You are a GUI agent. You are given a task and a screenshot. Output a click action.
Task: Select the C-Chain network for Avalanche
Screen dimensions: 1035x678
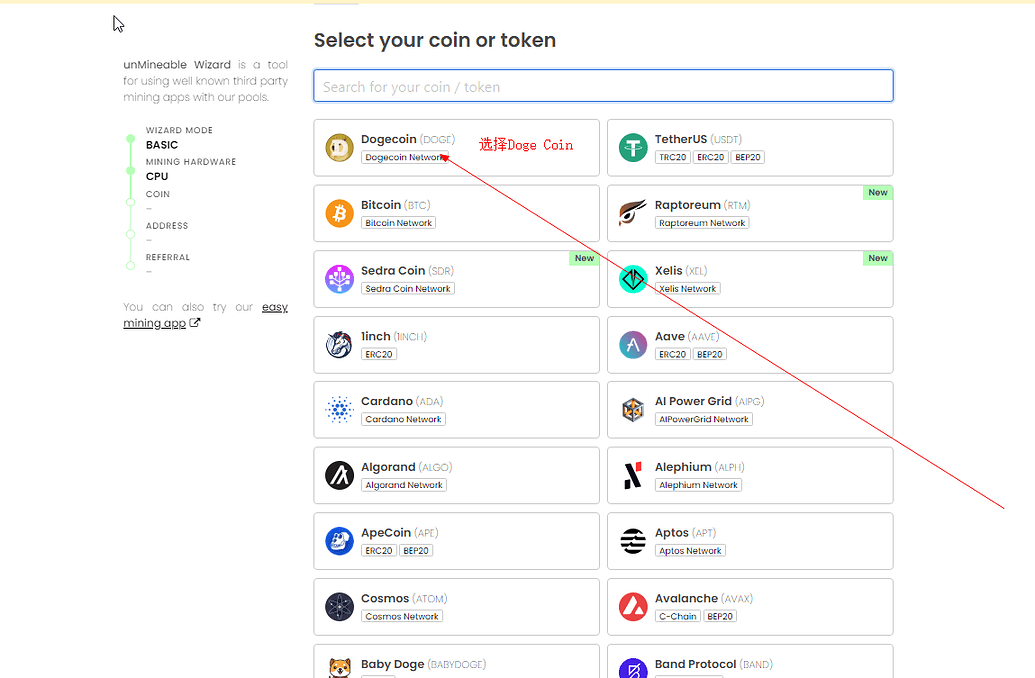pyautogui.click(x=678, y=616)
